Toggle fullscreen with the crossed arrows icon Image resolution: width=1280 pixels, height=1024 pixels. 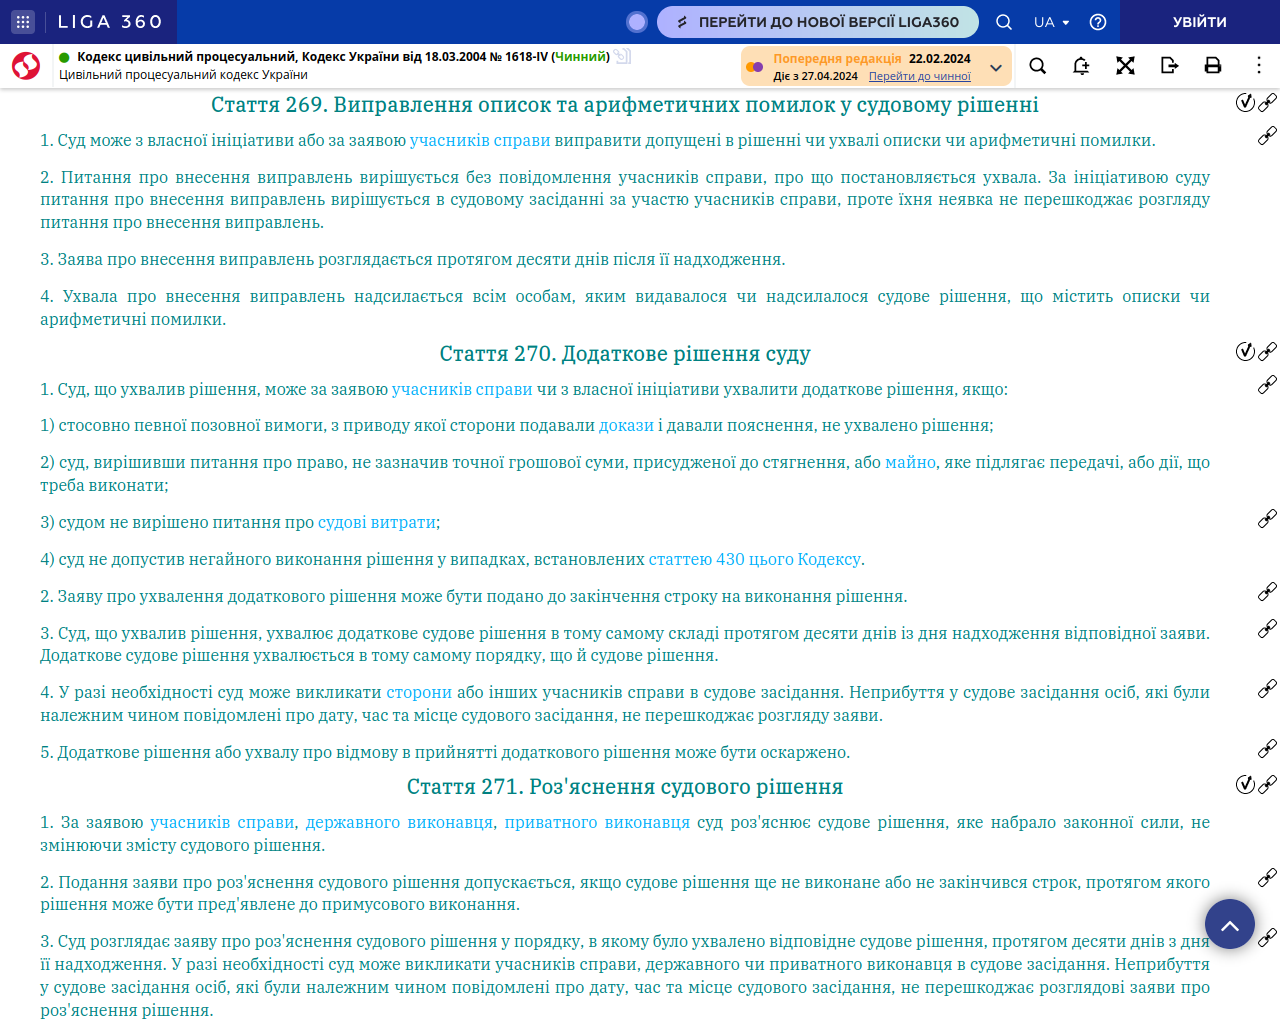pos(1125,66)
